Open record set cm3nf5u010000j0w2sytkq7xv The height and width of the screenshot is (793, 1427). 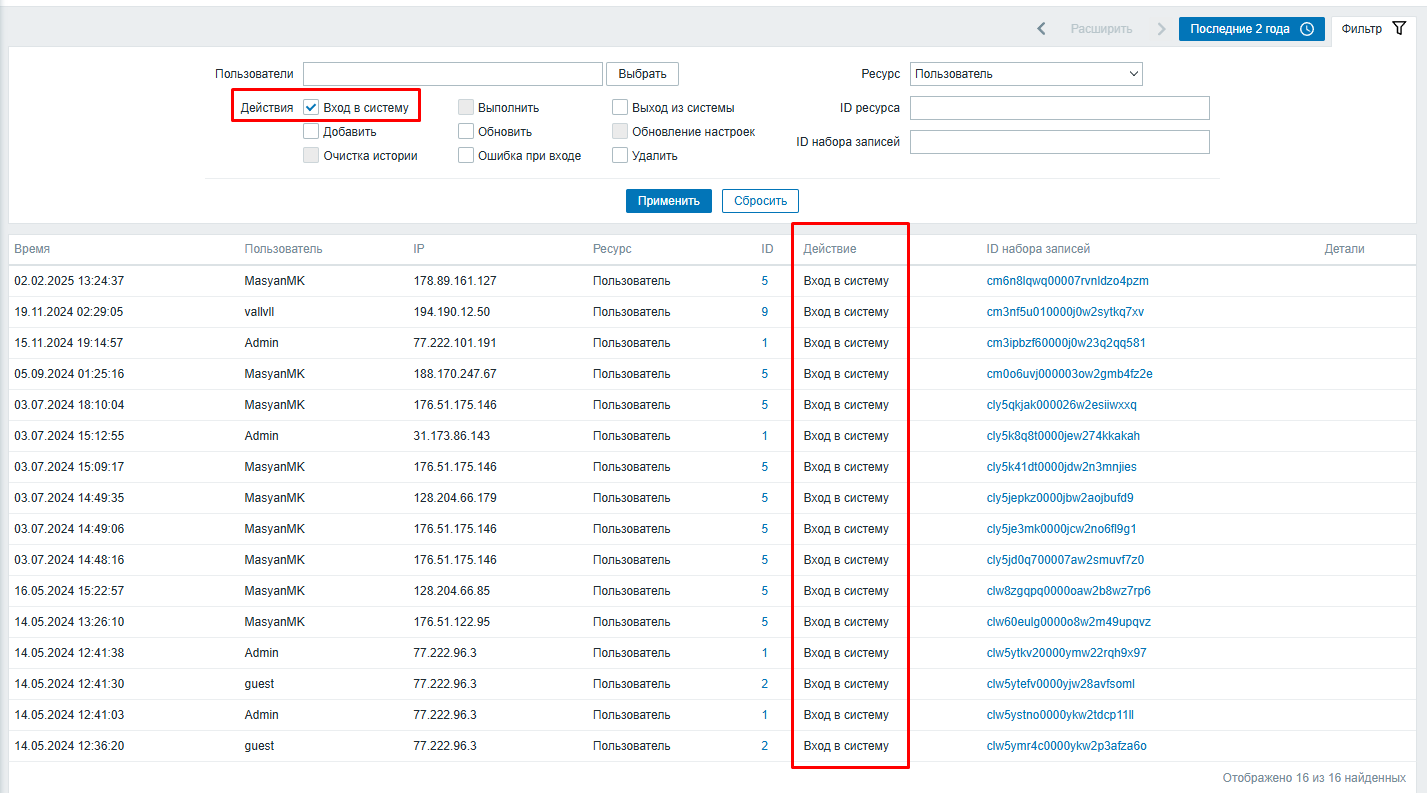click(x=1065, y=312)
